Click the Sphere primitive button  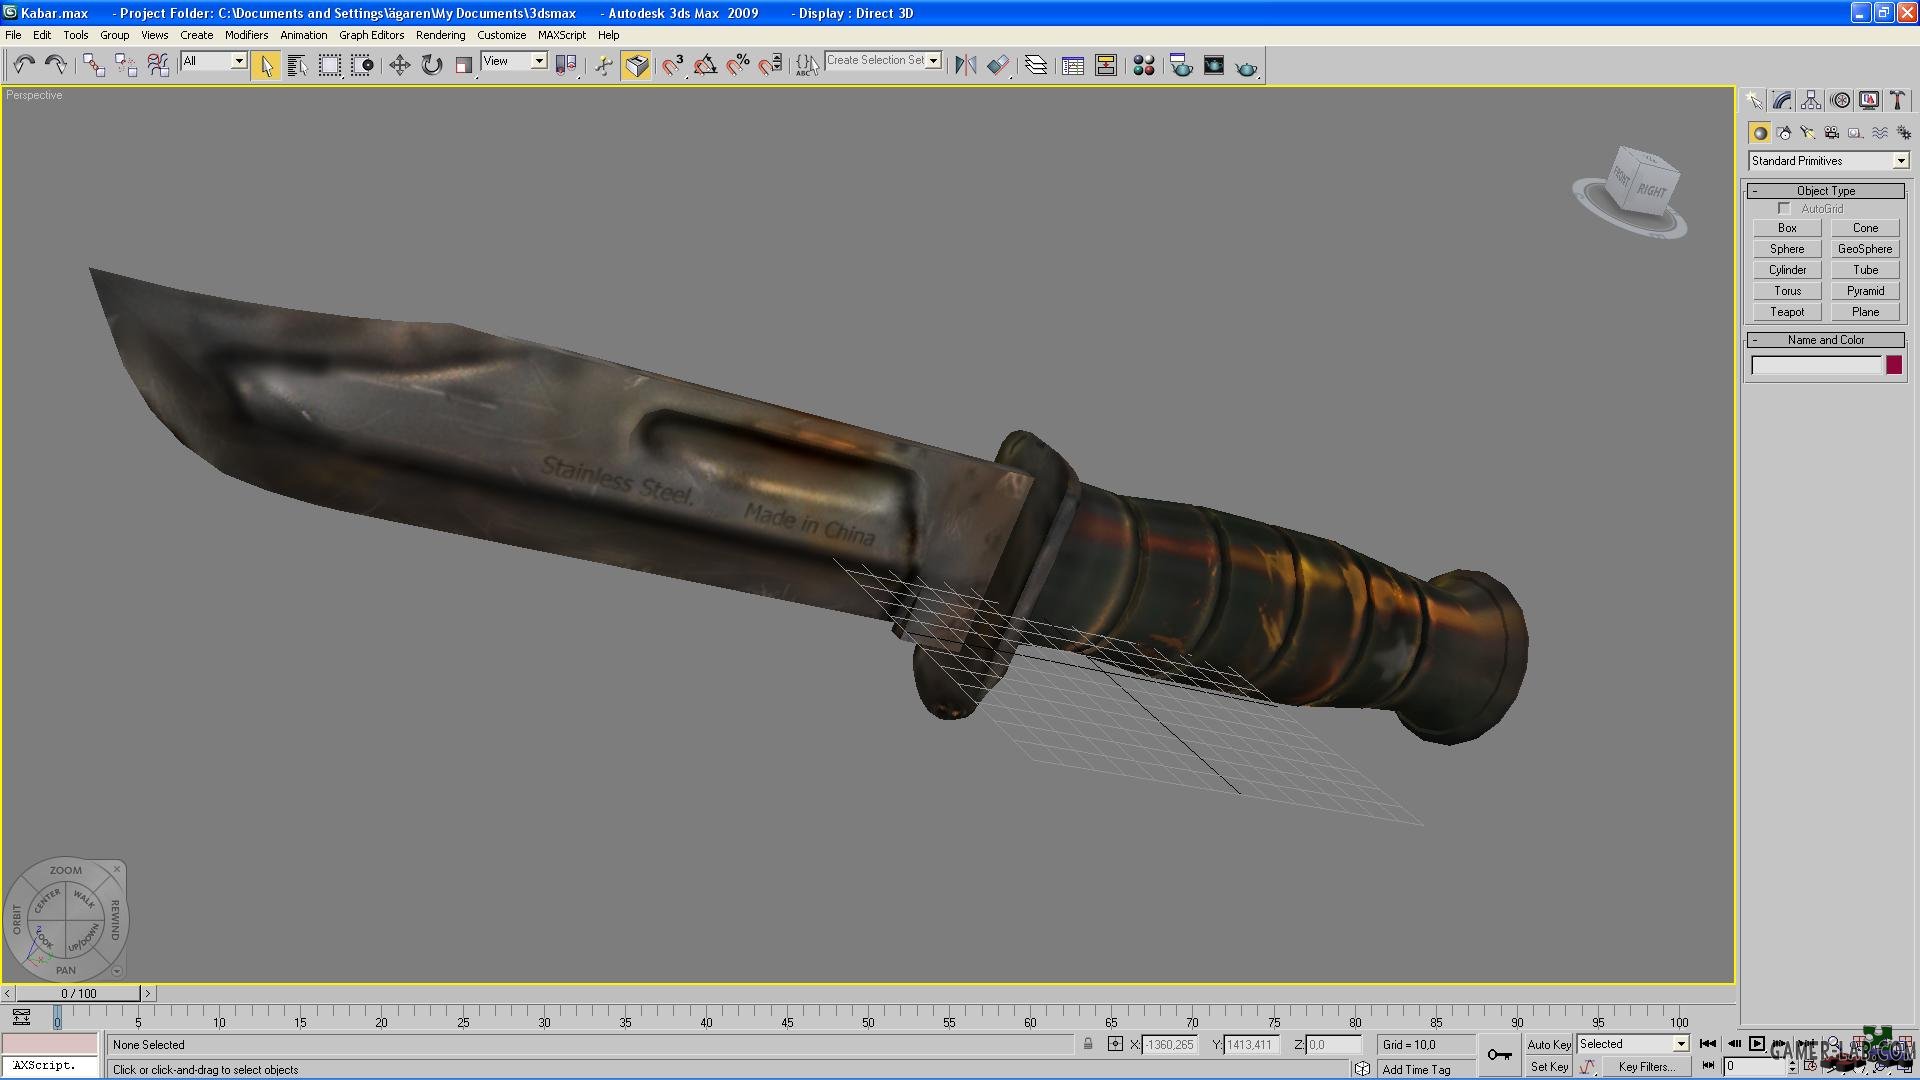[1787, 249]
